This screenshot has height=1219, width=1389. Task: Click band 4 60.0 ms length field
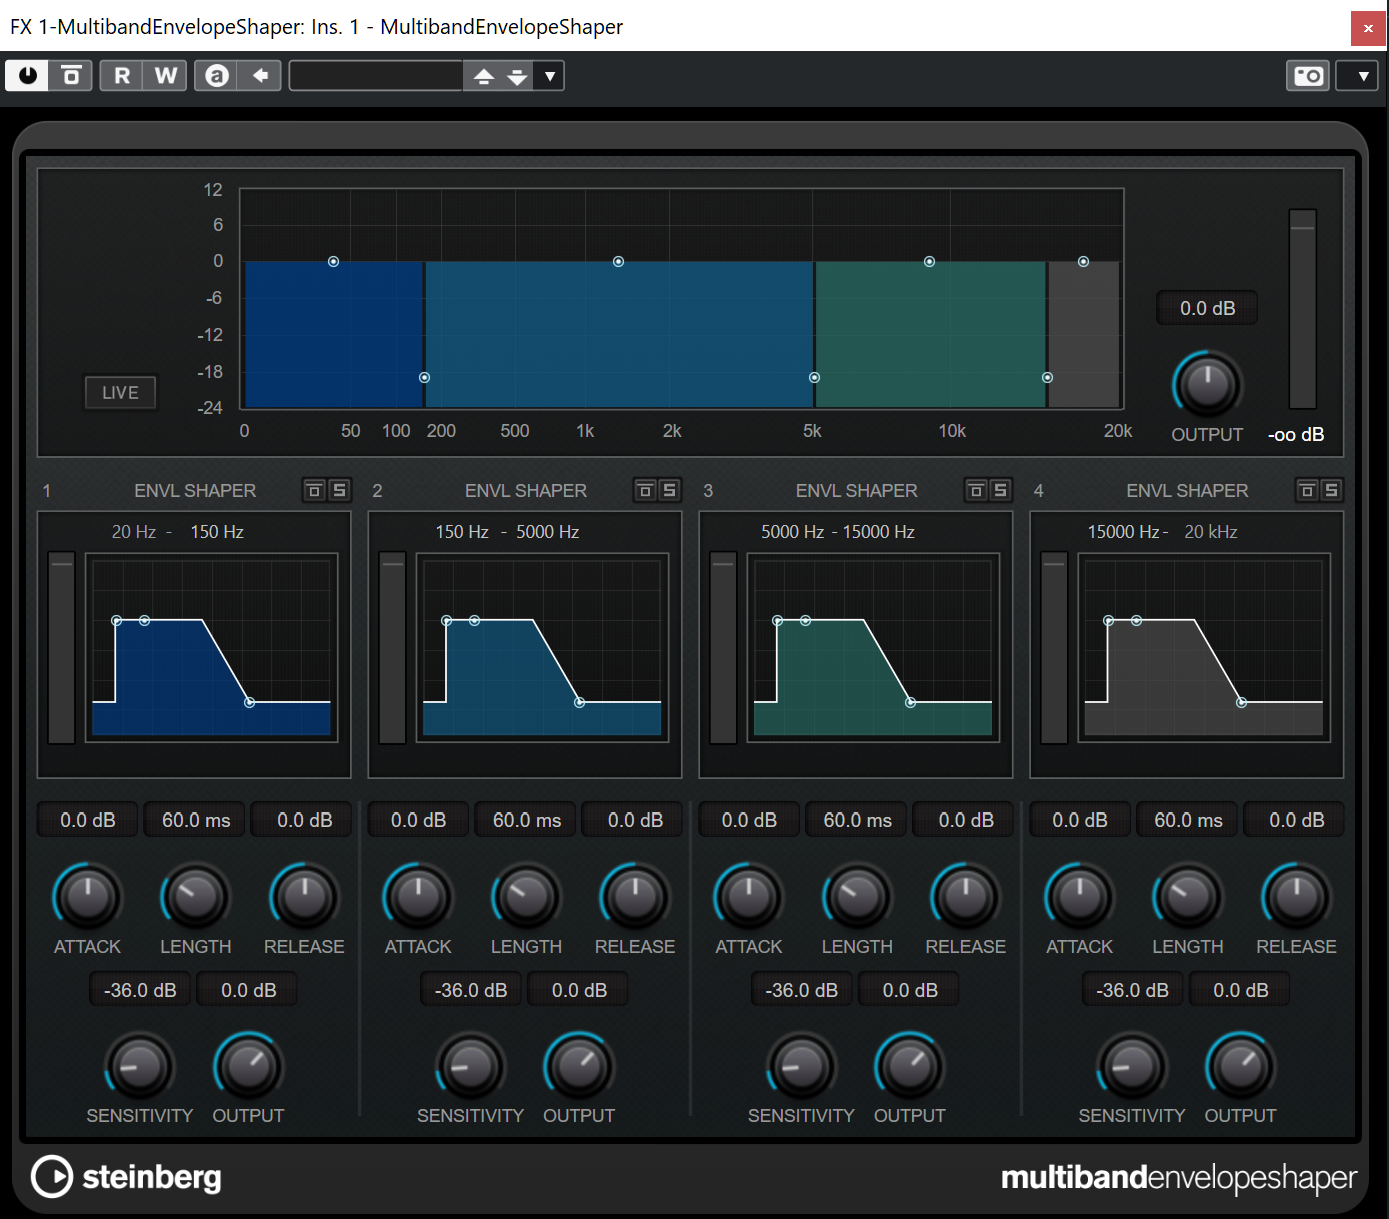coord(1188,820)
